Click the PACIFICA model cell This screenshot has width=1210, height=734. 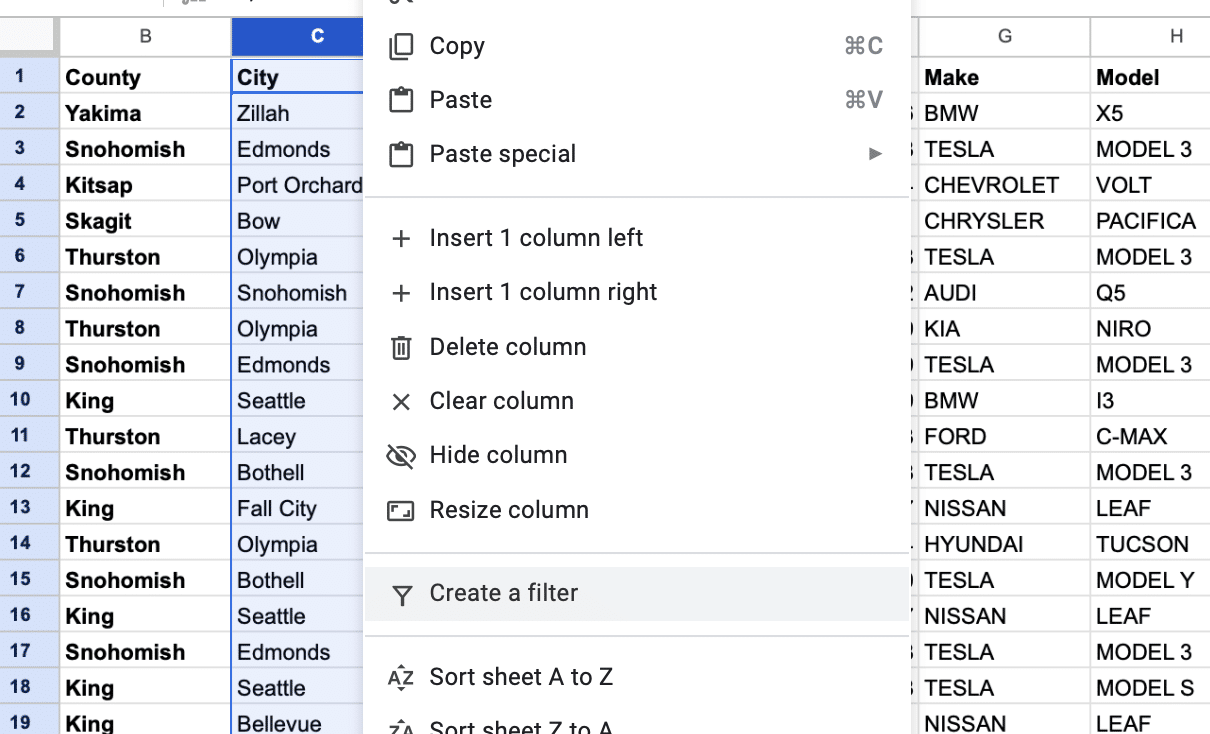[x=1150, y=221]
